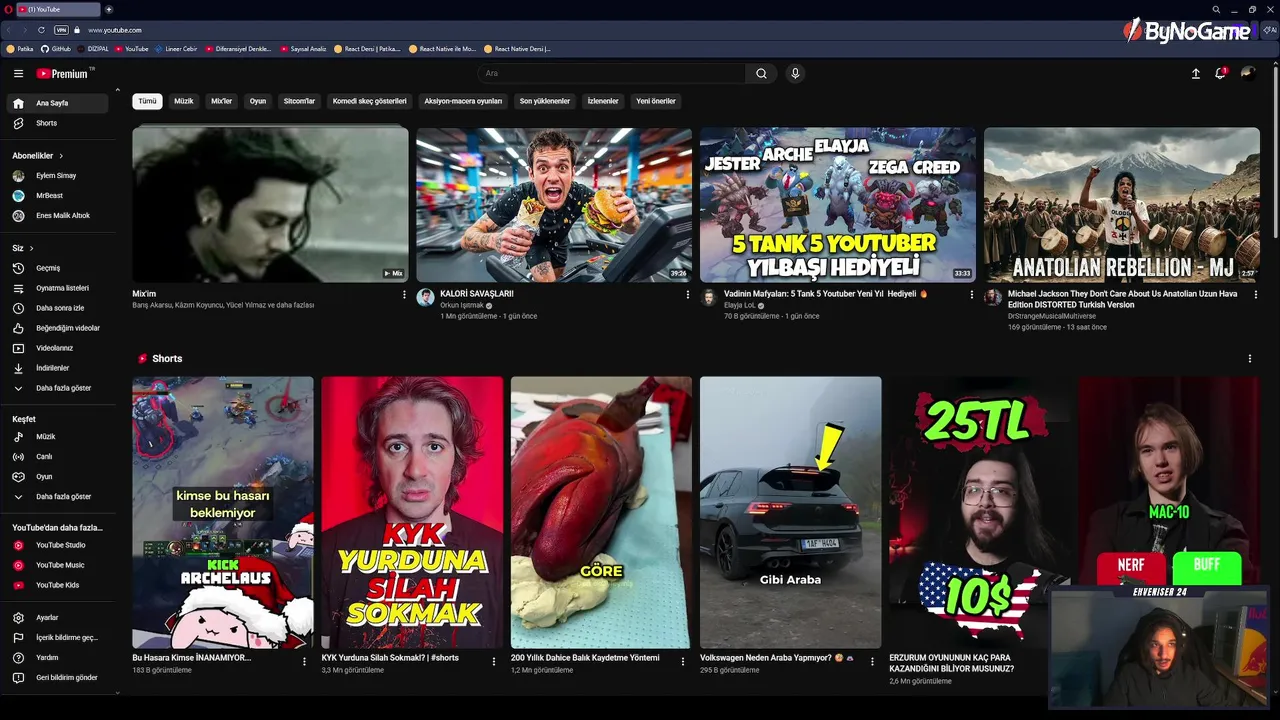Viewport: 1280px width, 720px height.
Task: Open new browser tab
Action: (x=109, y=9)
